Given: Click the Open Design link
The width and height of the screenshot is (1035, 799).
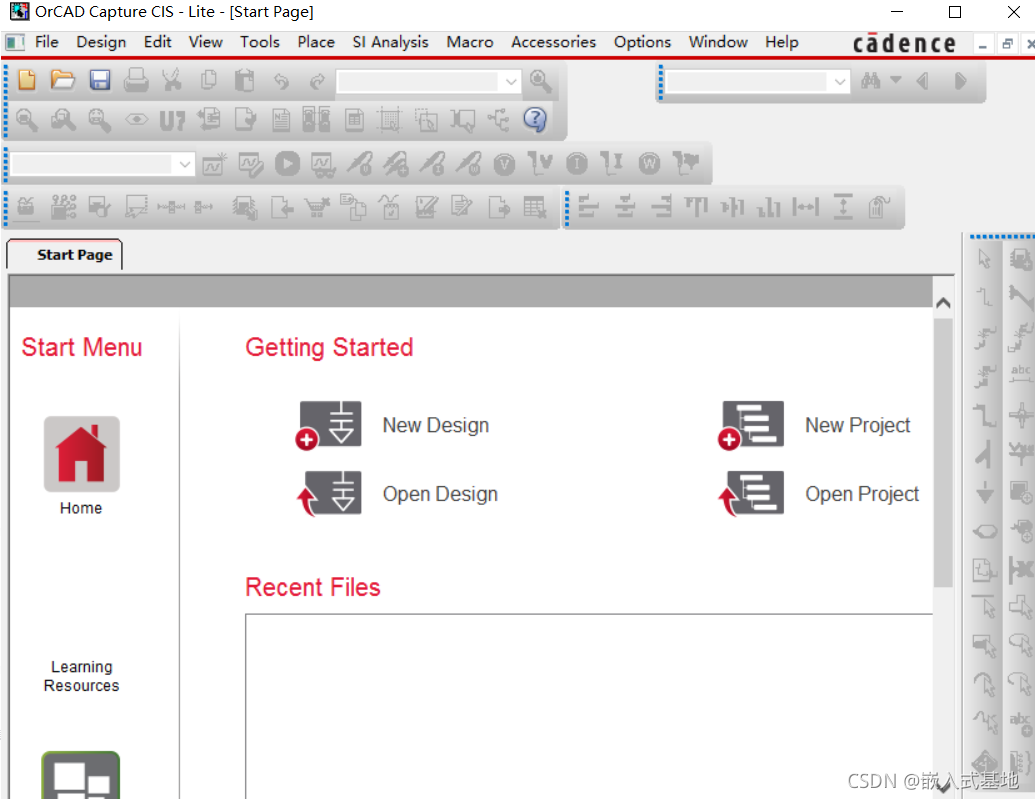Looking at the screenshot, I should click(440, 494).
